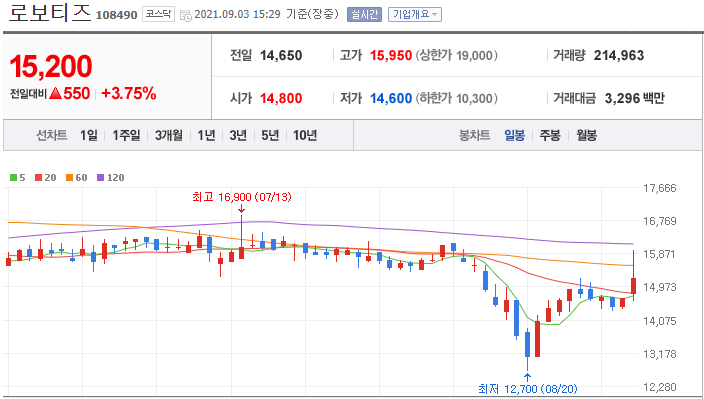
Task: Click the stock code 108490
Action: [116, 15]
